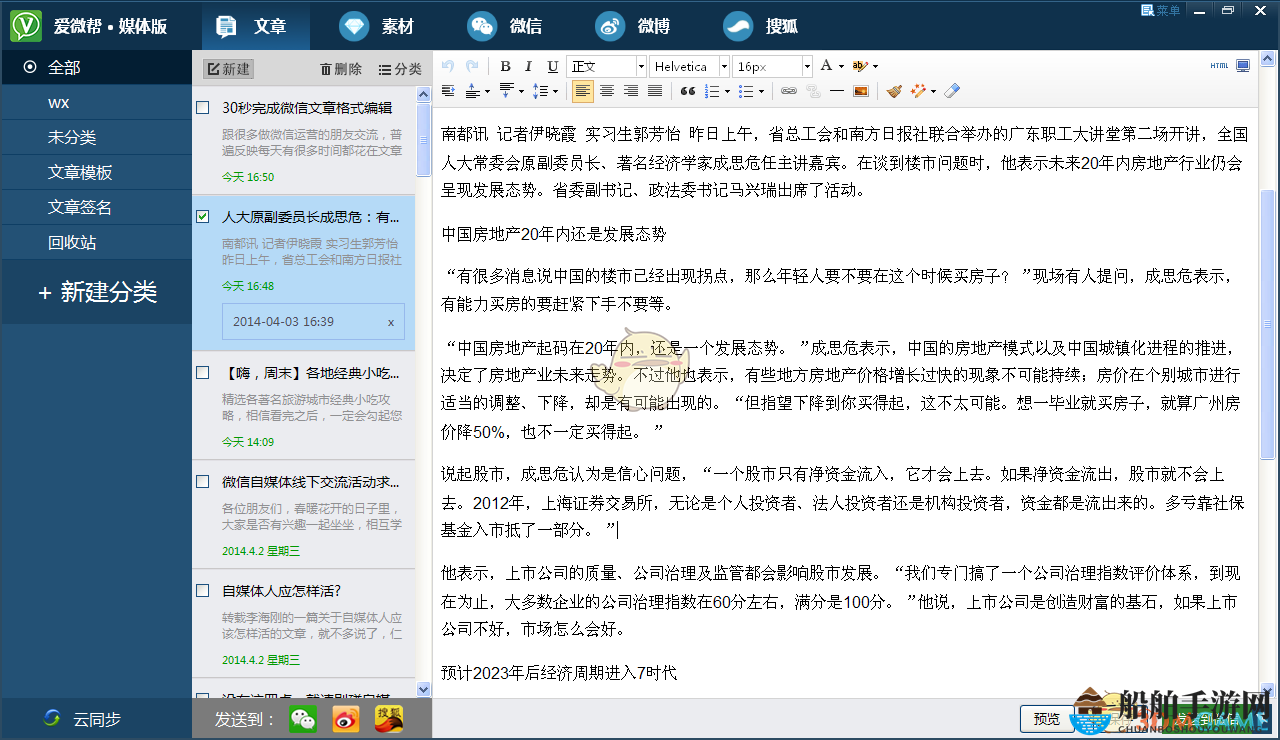Send the article to Sohu
The width and height of the screenshot is (1280, 740).
389,719
